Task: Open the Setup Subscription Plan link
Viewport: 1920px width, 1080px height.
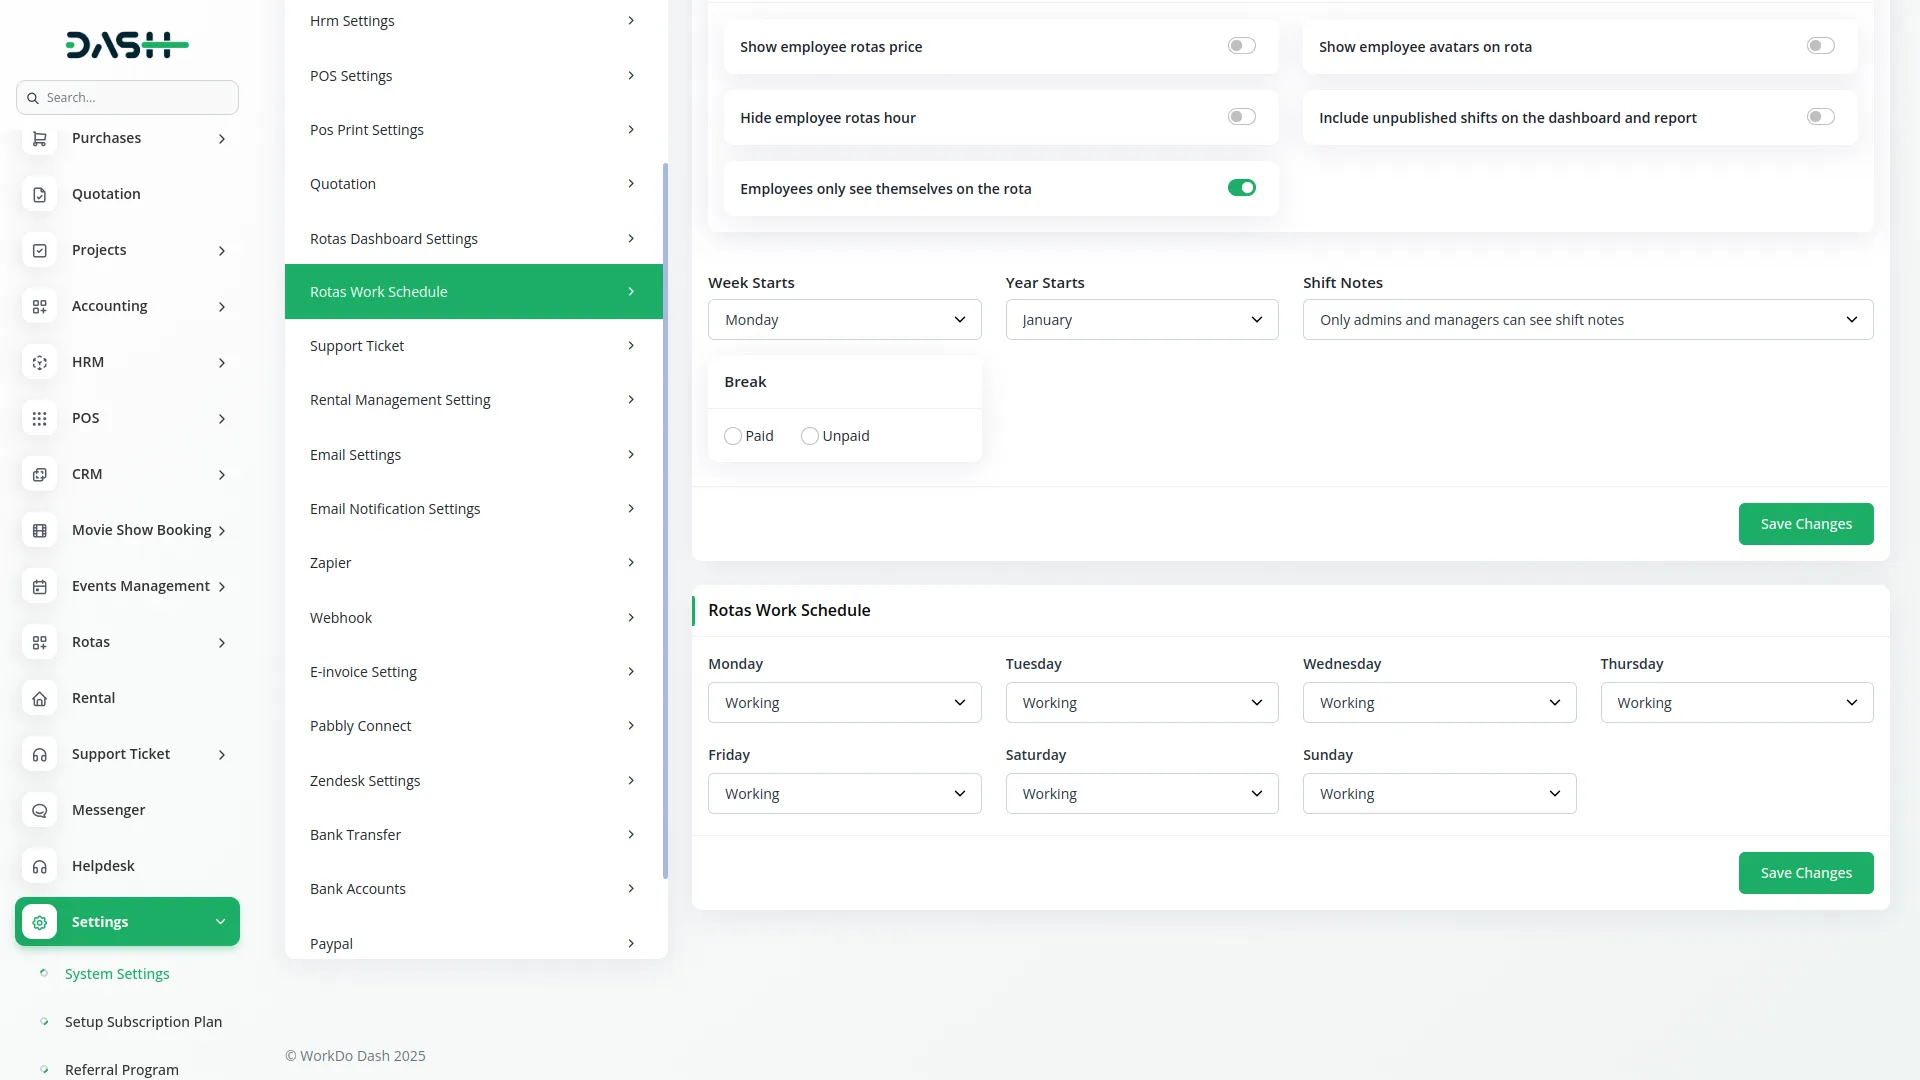Action: pyautogui.click(x=143, y=1022)
